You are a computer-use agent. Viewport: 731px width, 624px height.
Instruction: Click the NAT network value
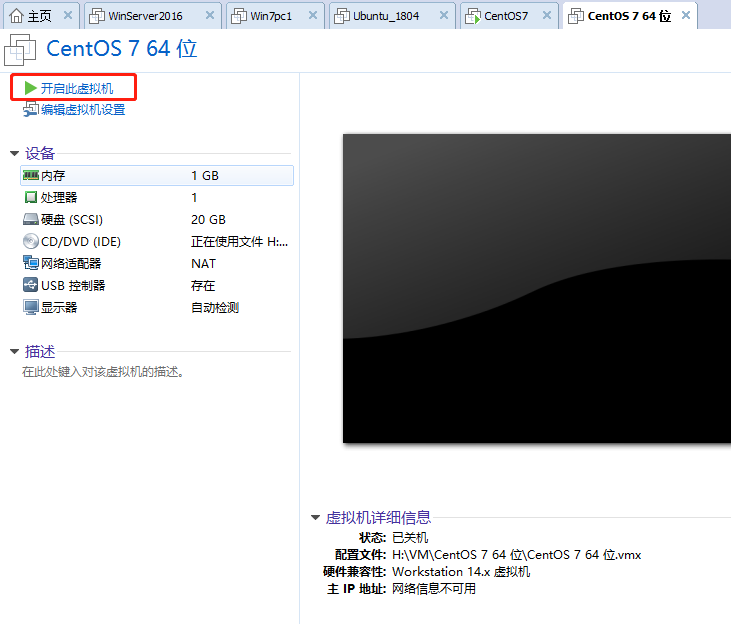pyautogui.click(x=203, y=263)
